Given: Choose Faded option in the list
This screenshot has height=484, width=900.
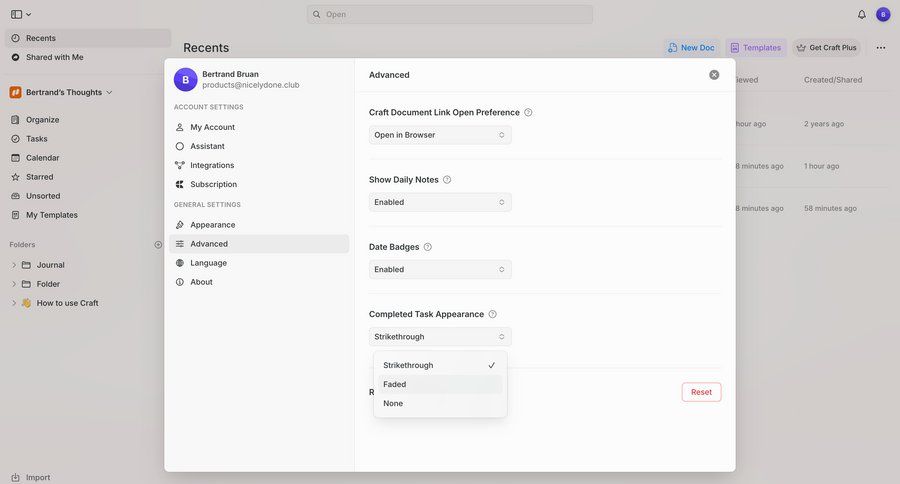Looking at the screenshot, I should pos(440,384).
